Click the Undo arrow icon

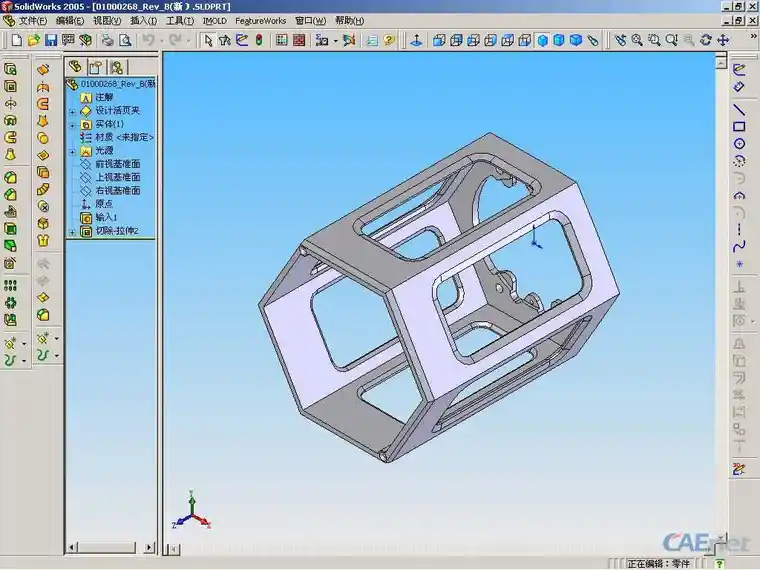(148, 40)
